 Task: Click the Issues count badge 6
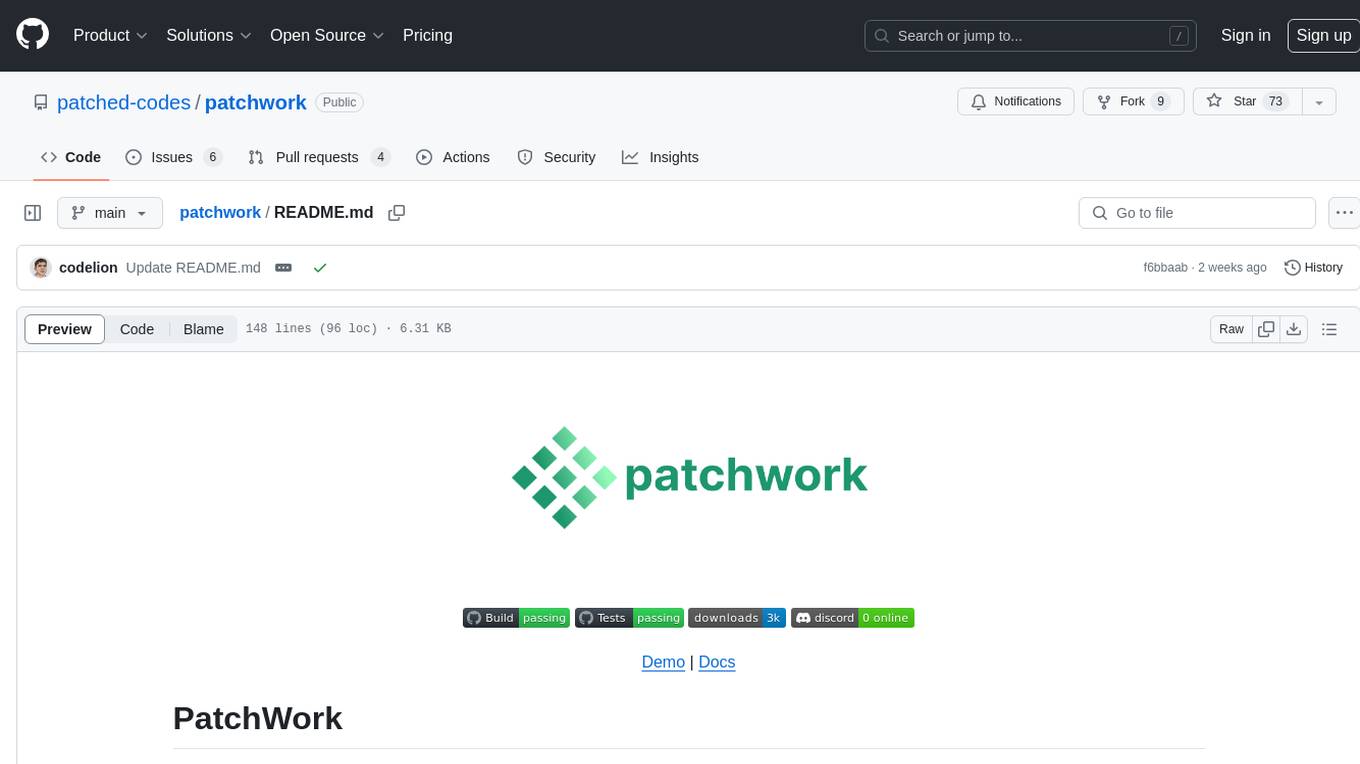coord(212,157)
